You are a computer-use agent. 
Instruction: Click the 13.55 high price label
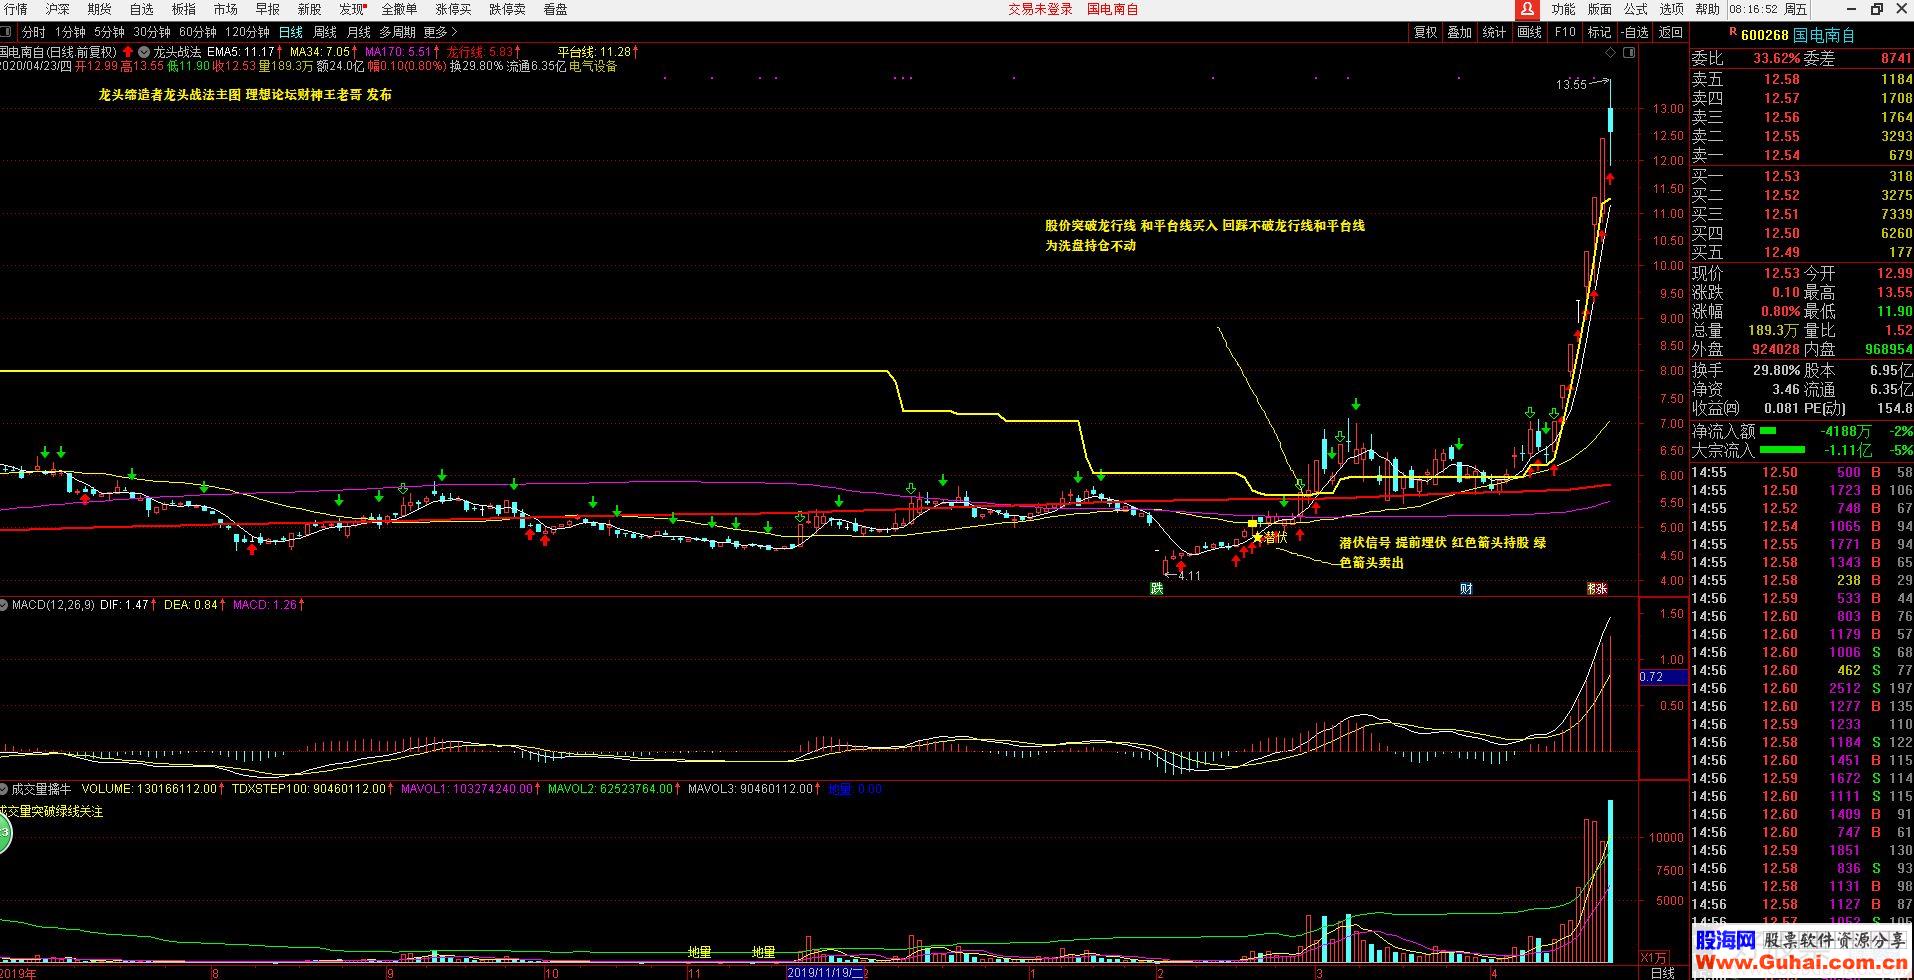point(1571,85)
